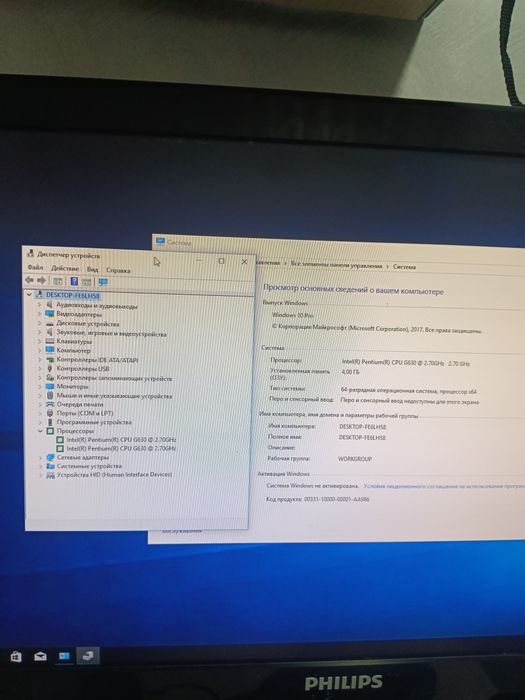The width and height of the screenshot is (525, 700).
Task: Open the Mail app from the taskbar
Action: click(40, 657)
